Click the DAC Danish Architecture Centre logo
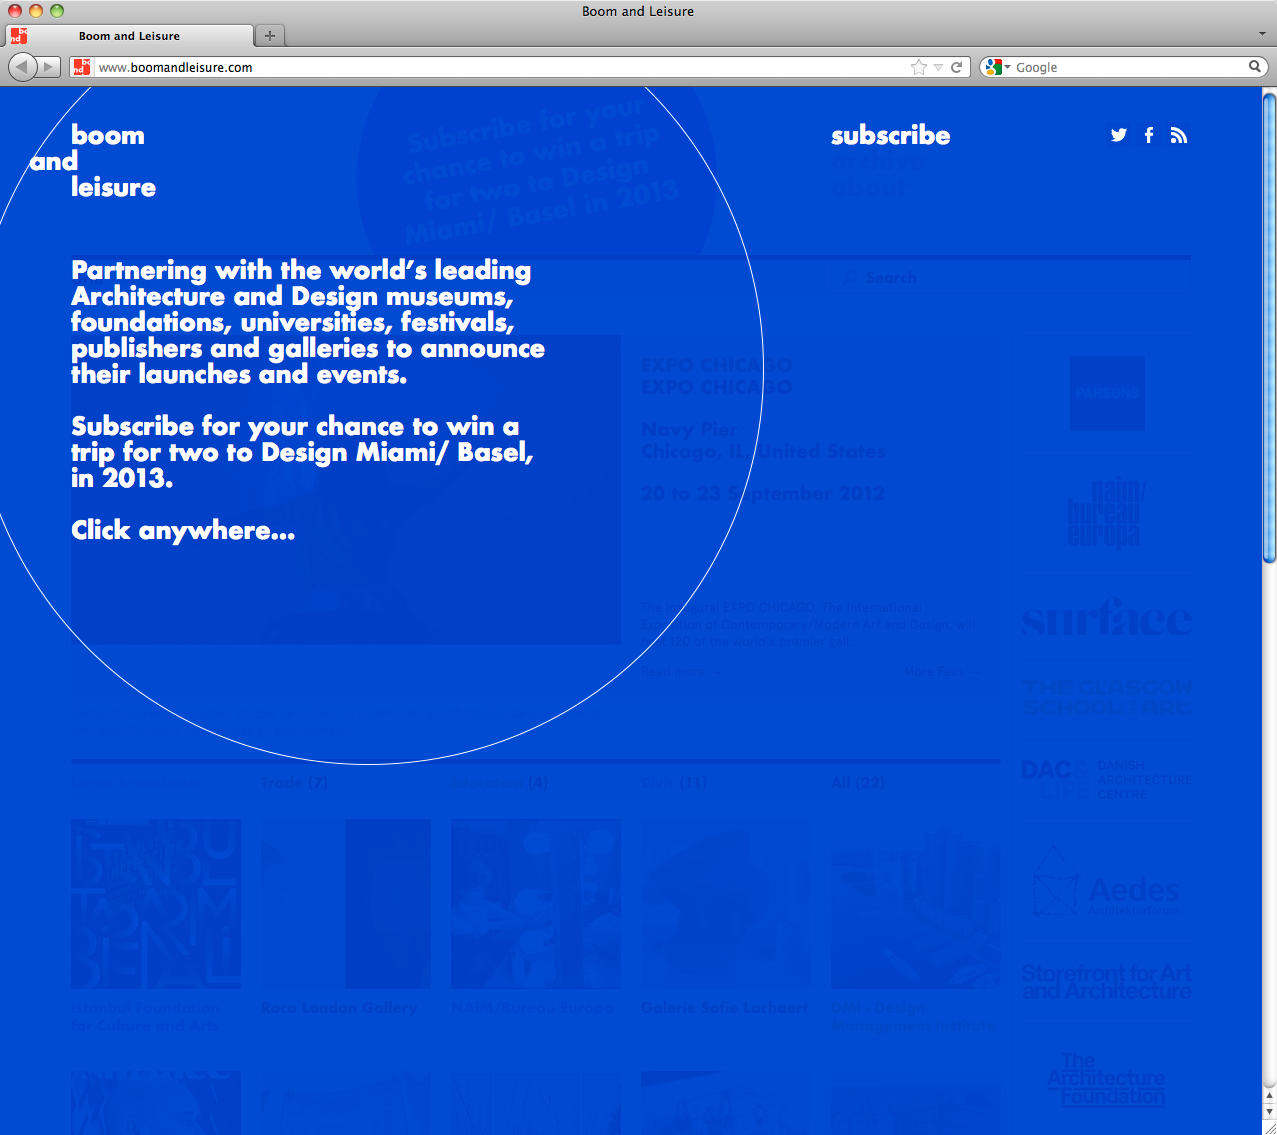Screen dimensions: 1277x1135 click(1107, 780)
